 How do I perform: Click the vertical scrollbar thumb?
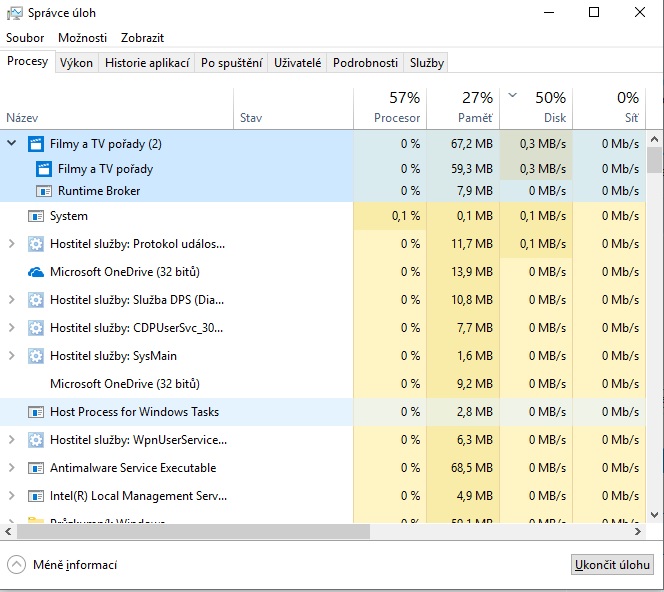[655, 160]
